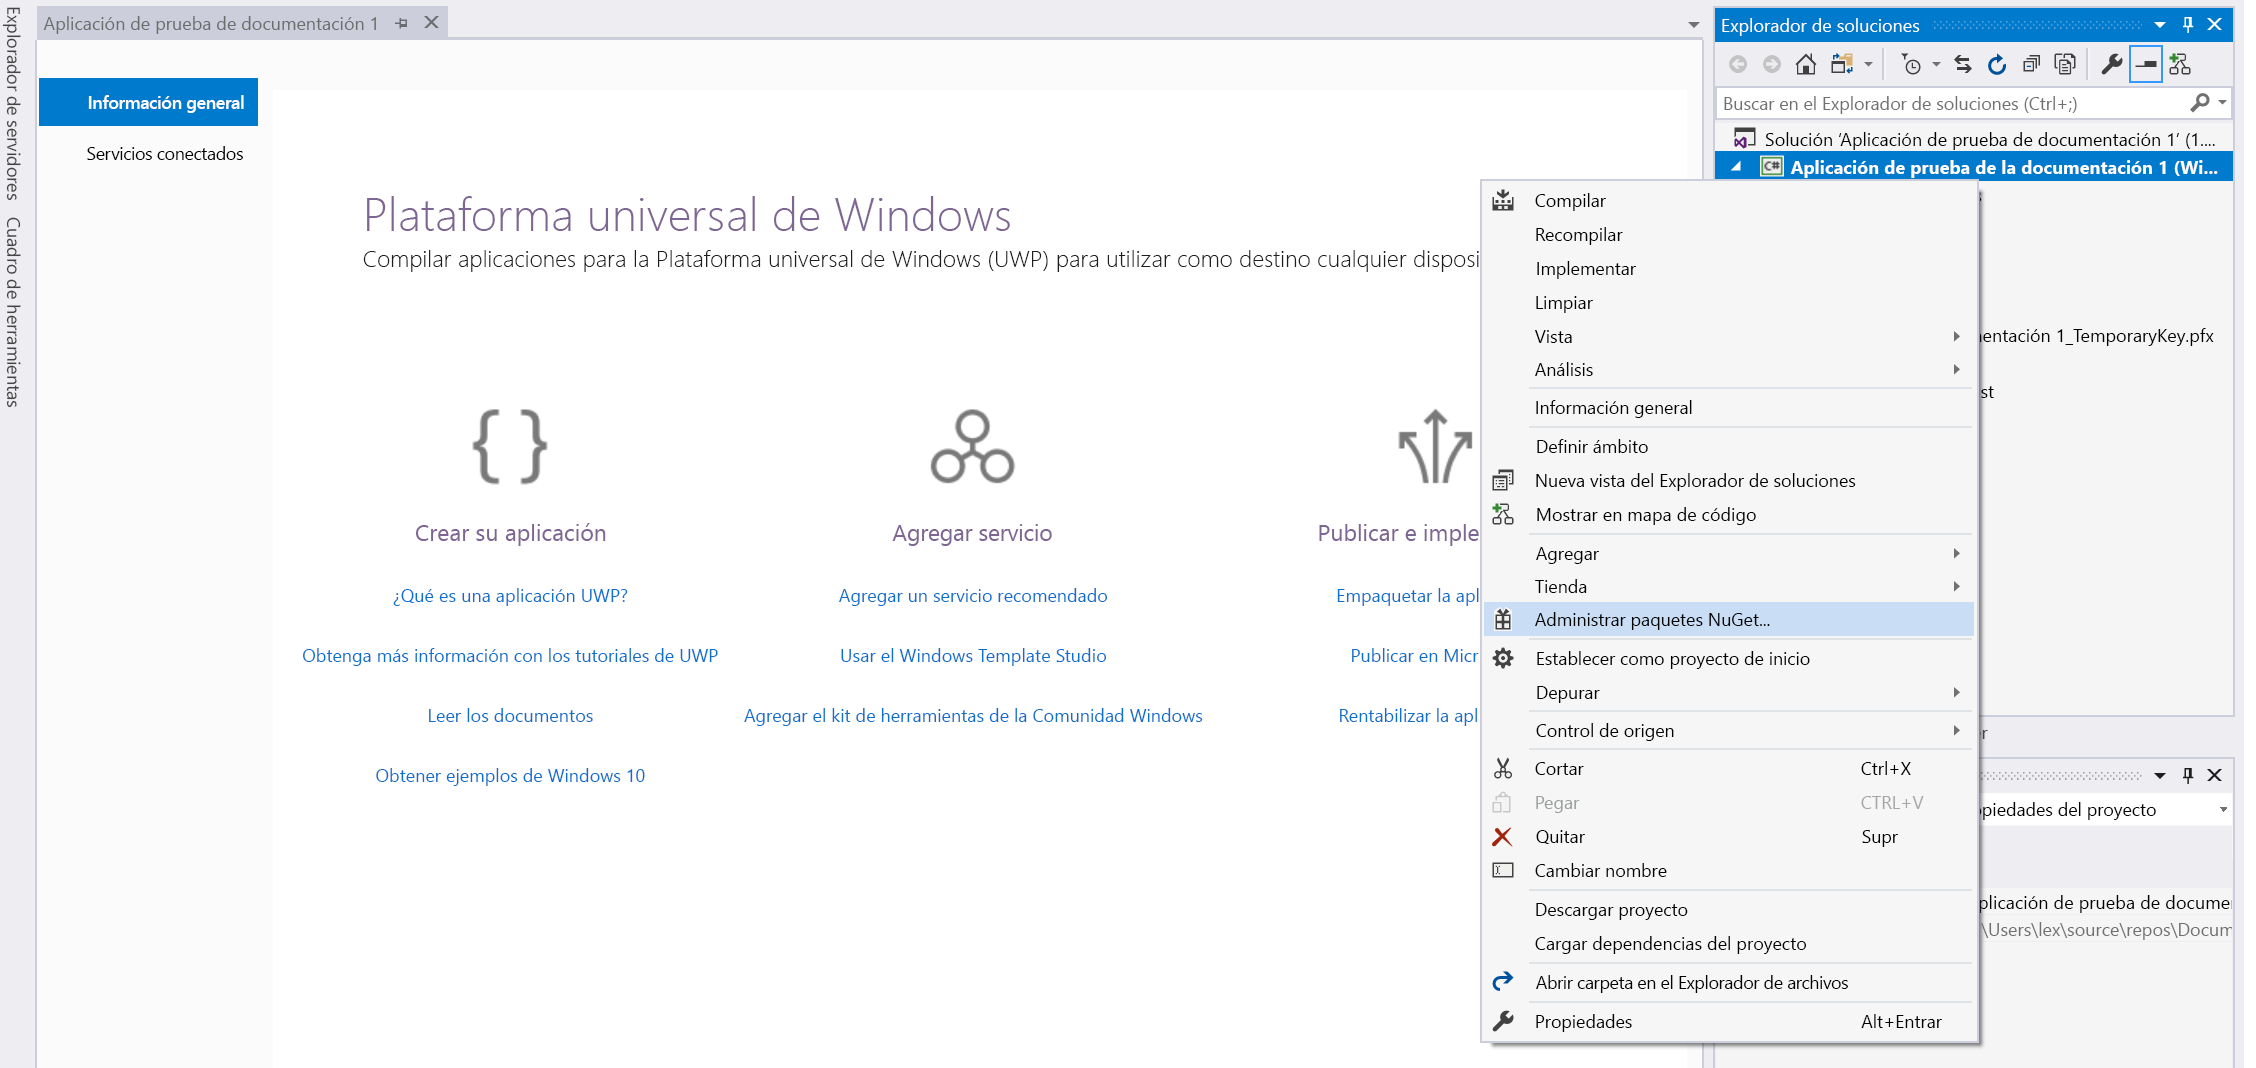Viewport: 2256px width, 1068px height.
Task: Open the ¿Qué es una aplicación UWP? link
Action: [x=510, y=595]
